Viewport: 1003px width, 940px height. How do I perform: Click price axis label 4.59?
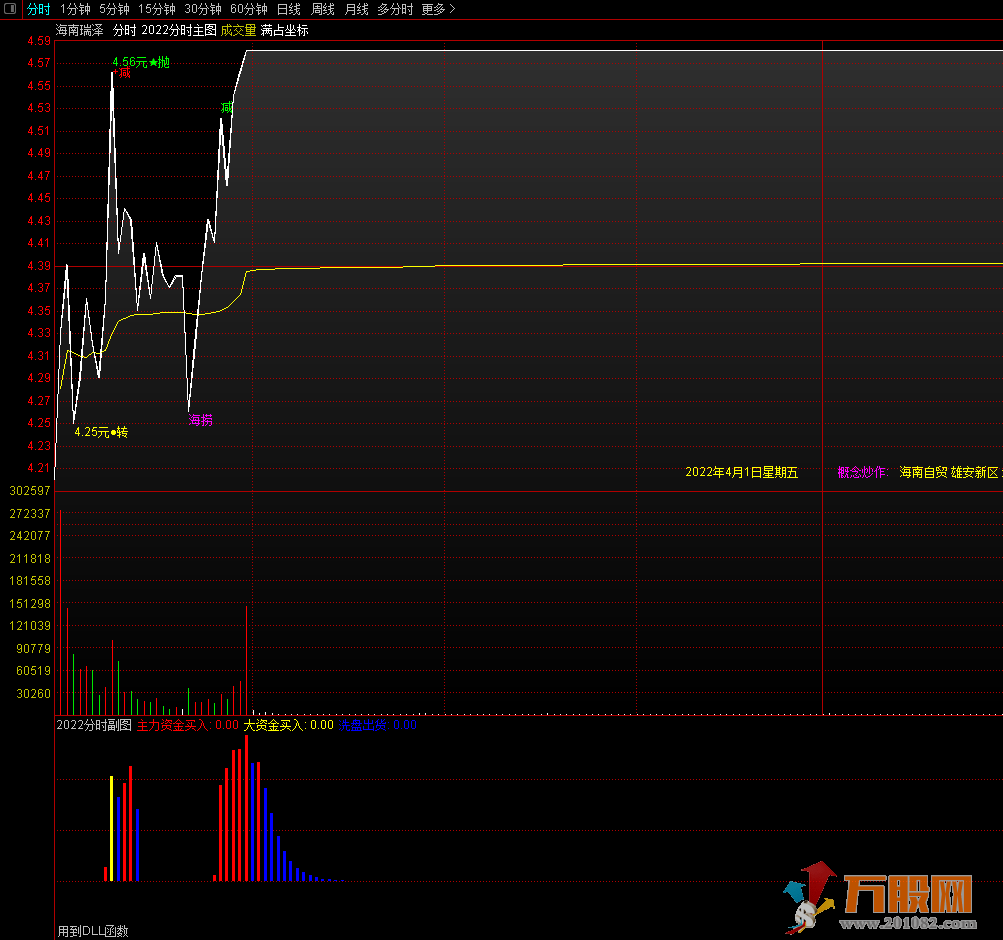click(38, 41)
